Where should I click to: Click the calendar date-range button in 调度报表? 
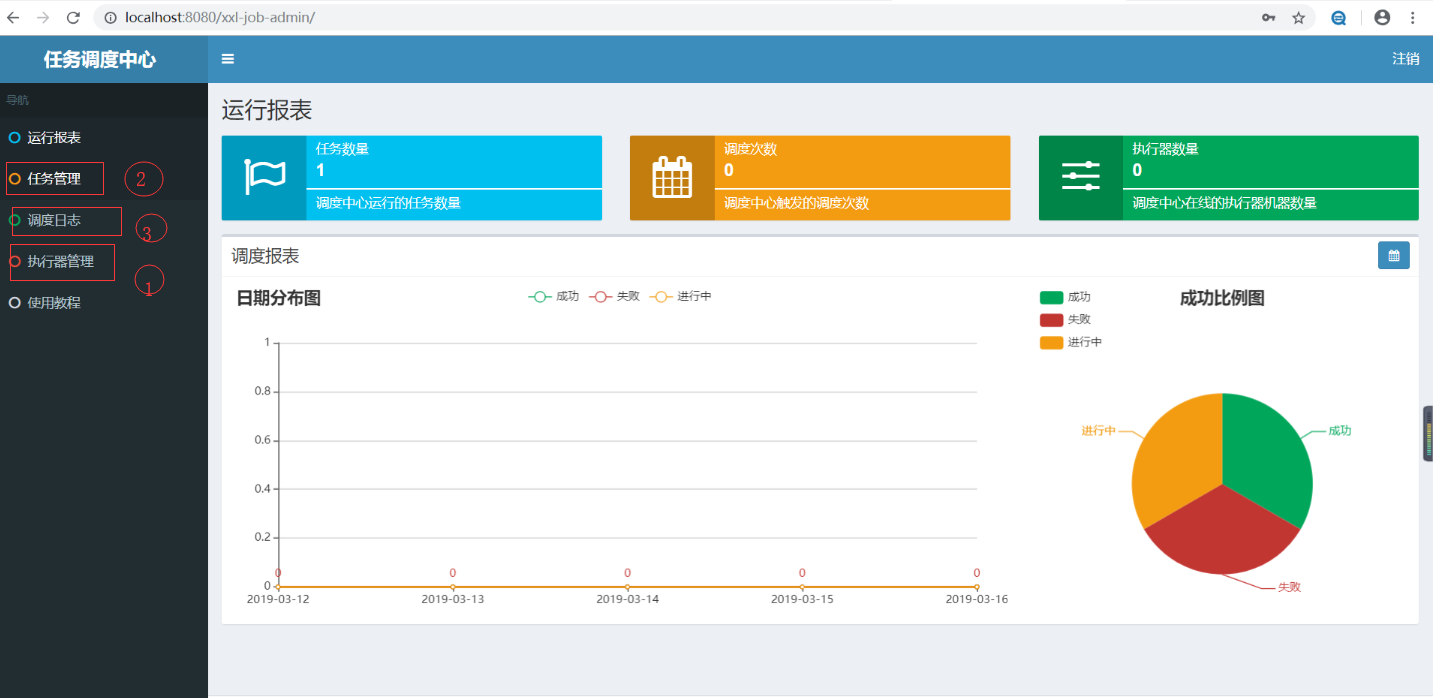tap(1394, 256)
